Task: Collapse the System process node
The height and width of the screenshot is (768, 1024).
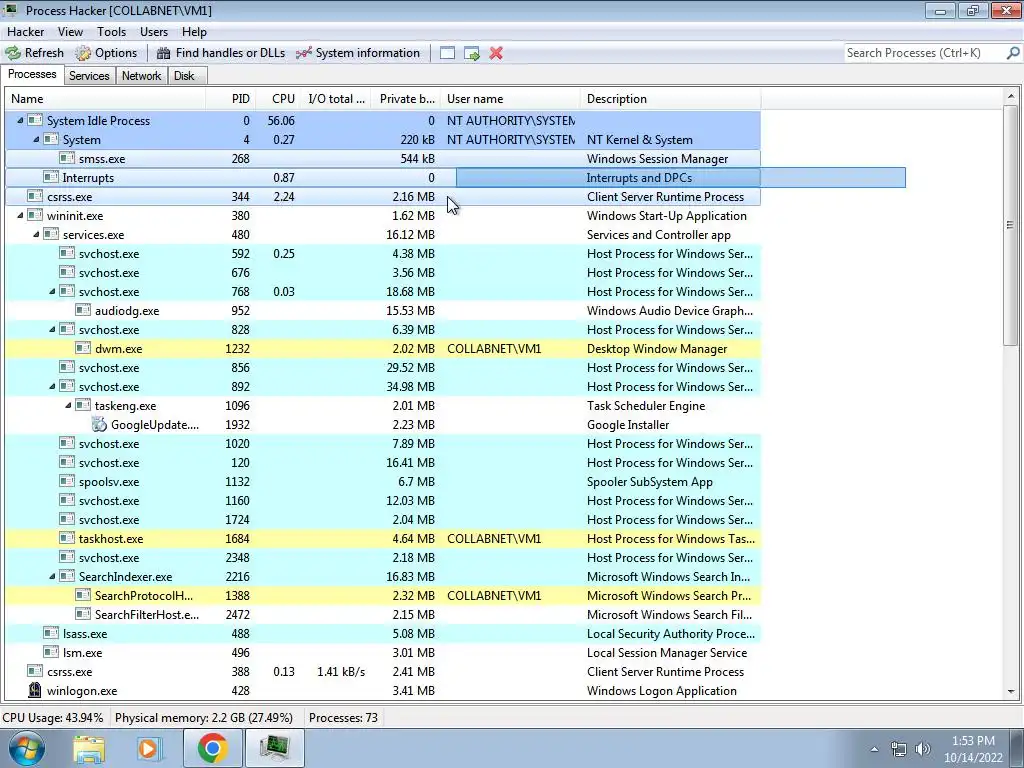Action: pyautogui.click(x=36, y=139)
